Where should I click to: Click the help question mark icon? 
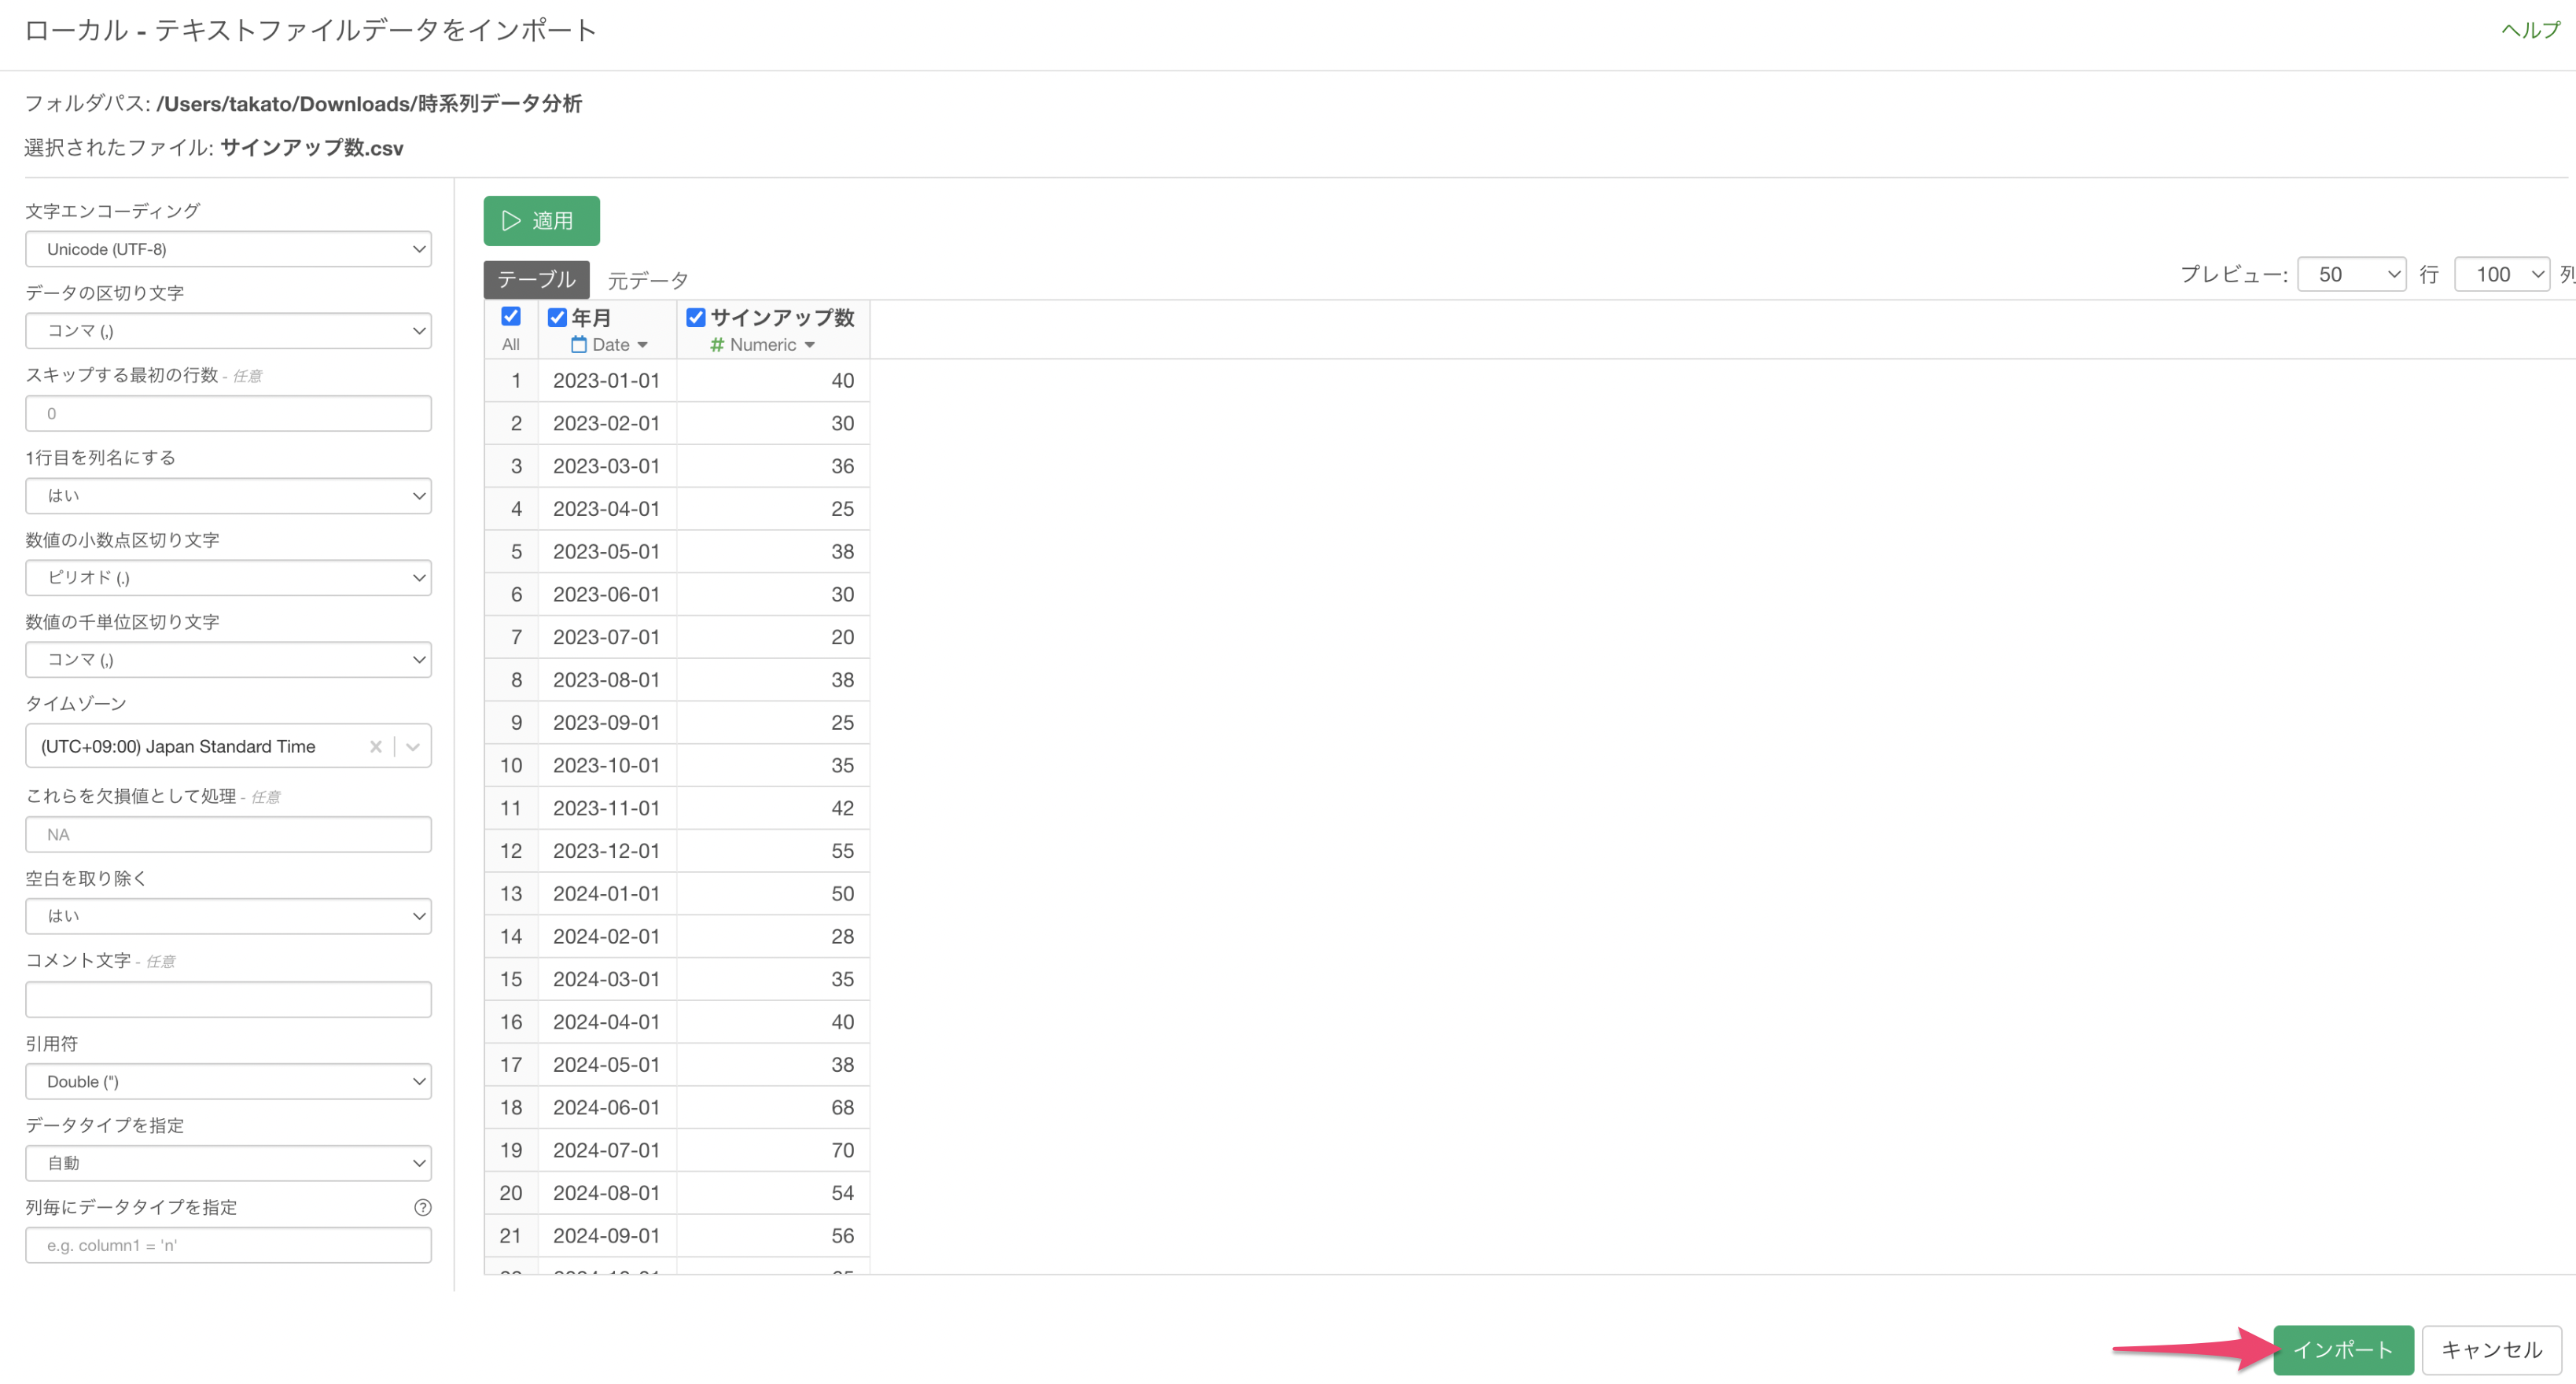(x=423, y=1207)
